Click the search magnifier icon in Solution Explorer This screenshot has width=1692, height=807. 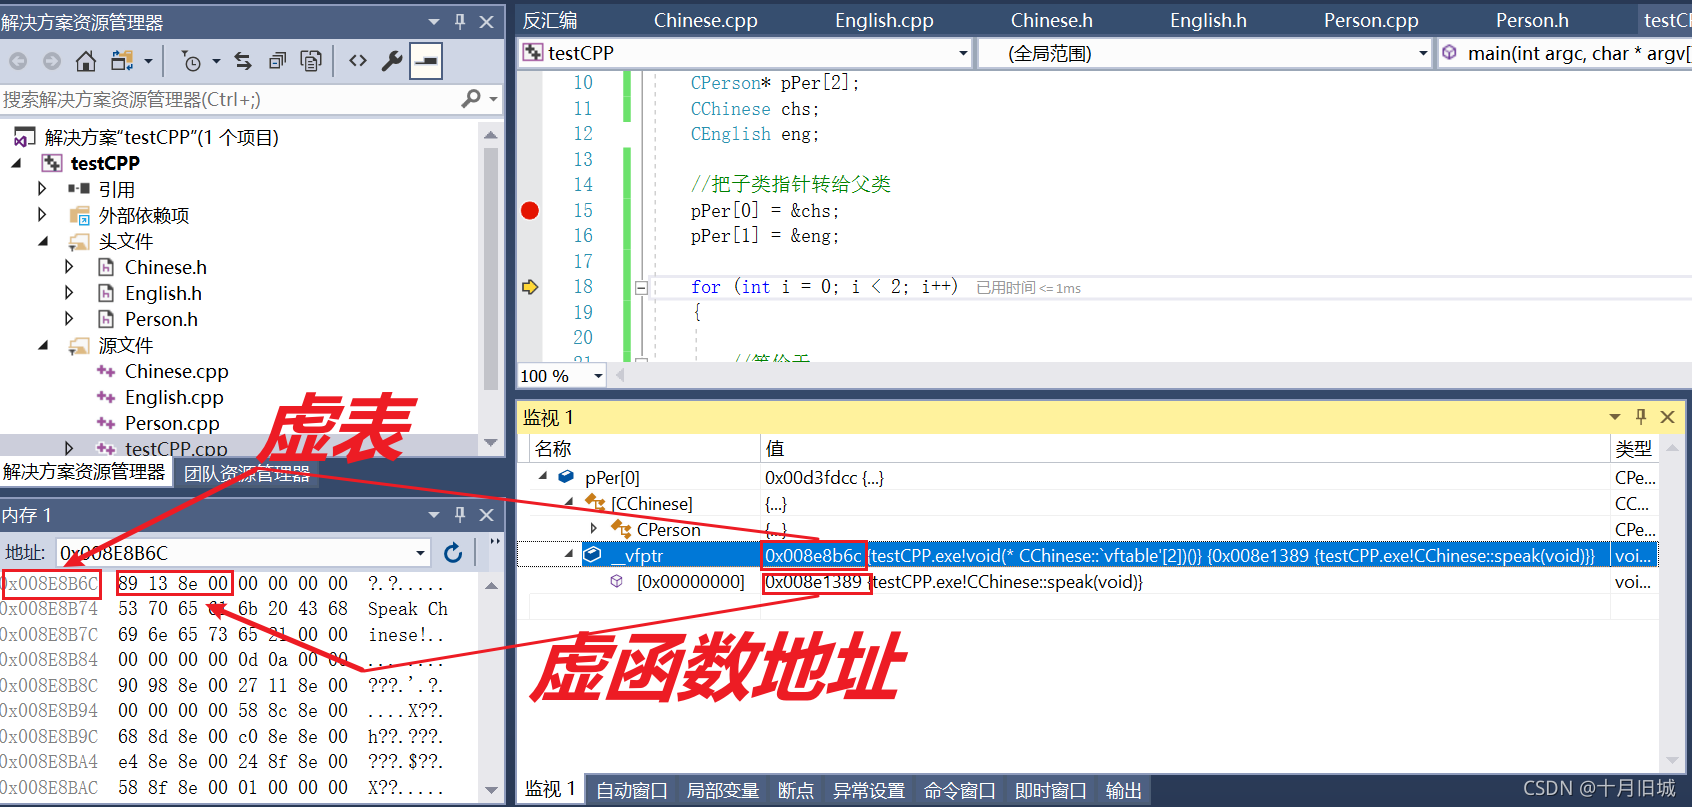tap(471, 98)
